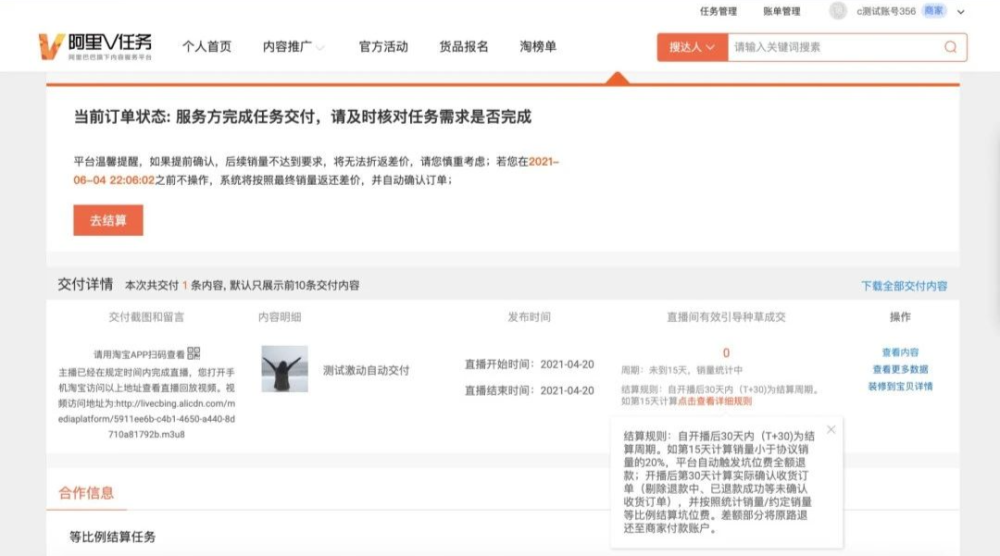Go to 个人首页 tab
The image size is (1000, 556).
click(207, 47)
